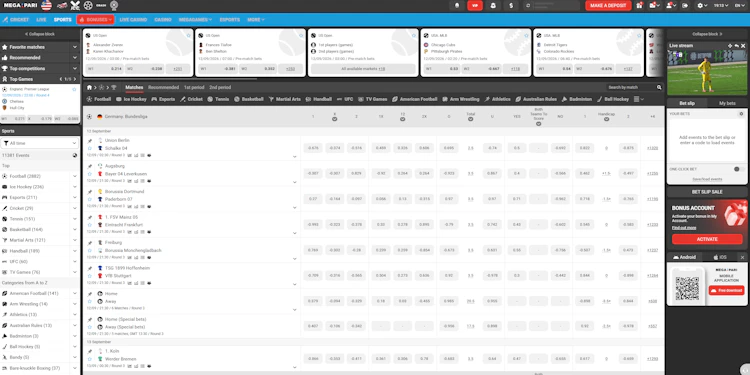Viewport: 750px width, 375px height.
Task: Collapse the left sidebar block
Action: (x=40, y=34)
